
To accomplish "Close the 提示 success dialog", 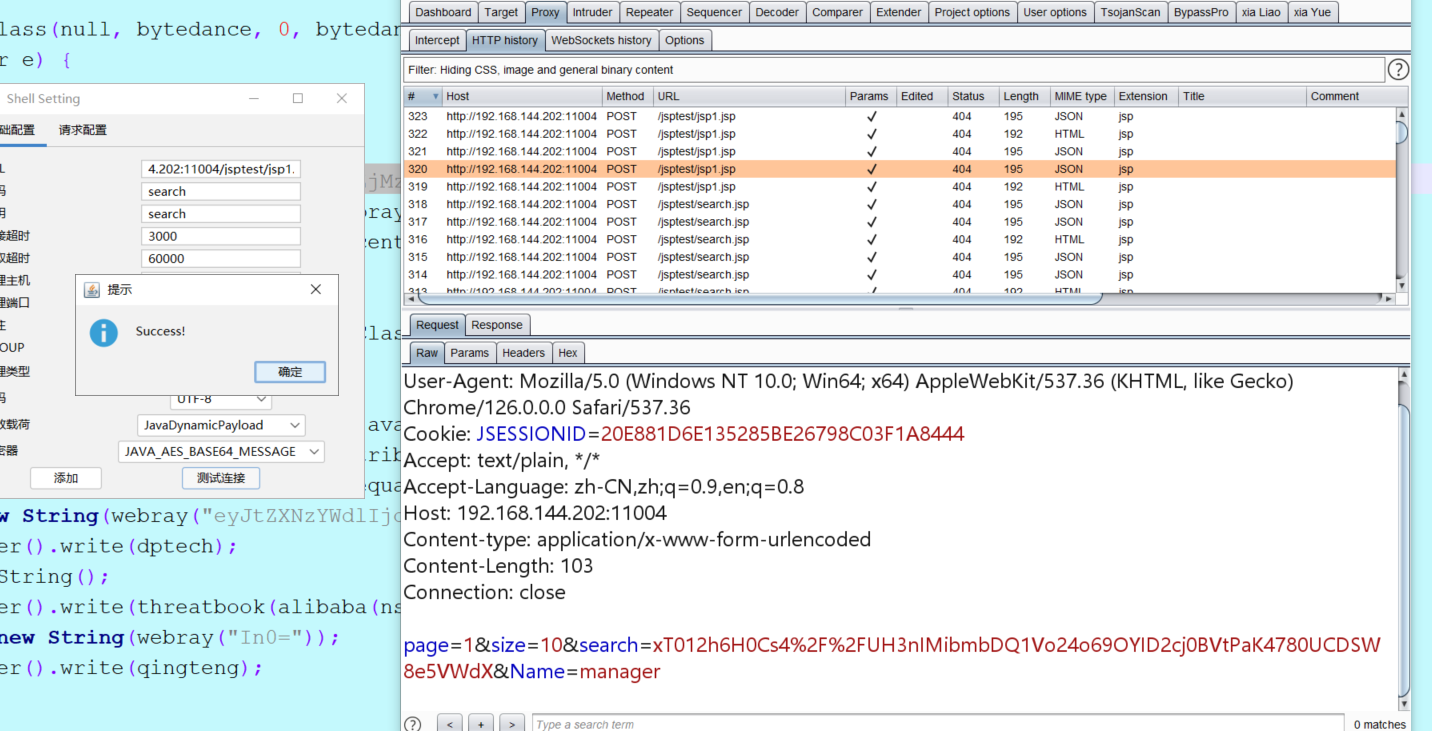I will click(316, 289).
